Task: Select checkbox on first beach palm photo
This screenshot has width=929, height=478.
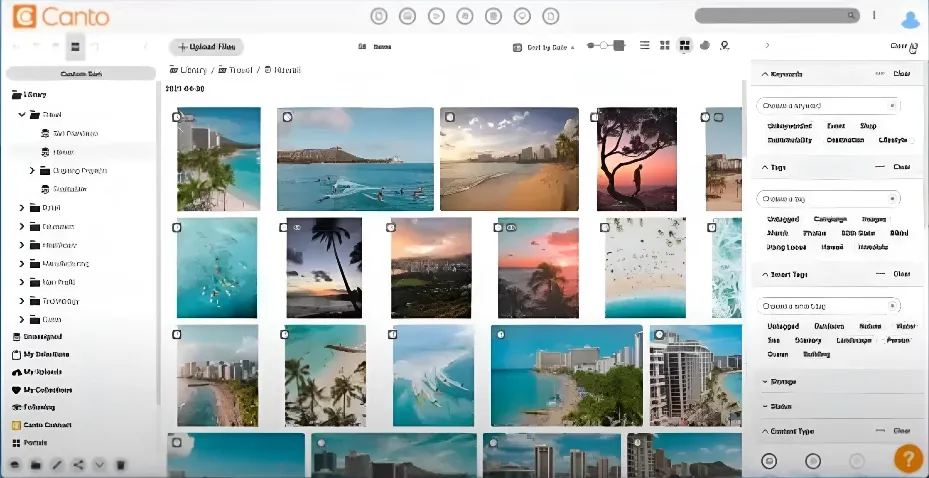Action: (x=177, y=117)
